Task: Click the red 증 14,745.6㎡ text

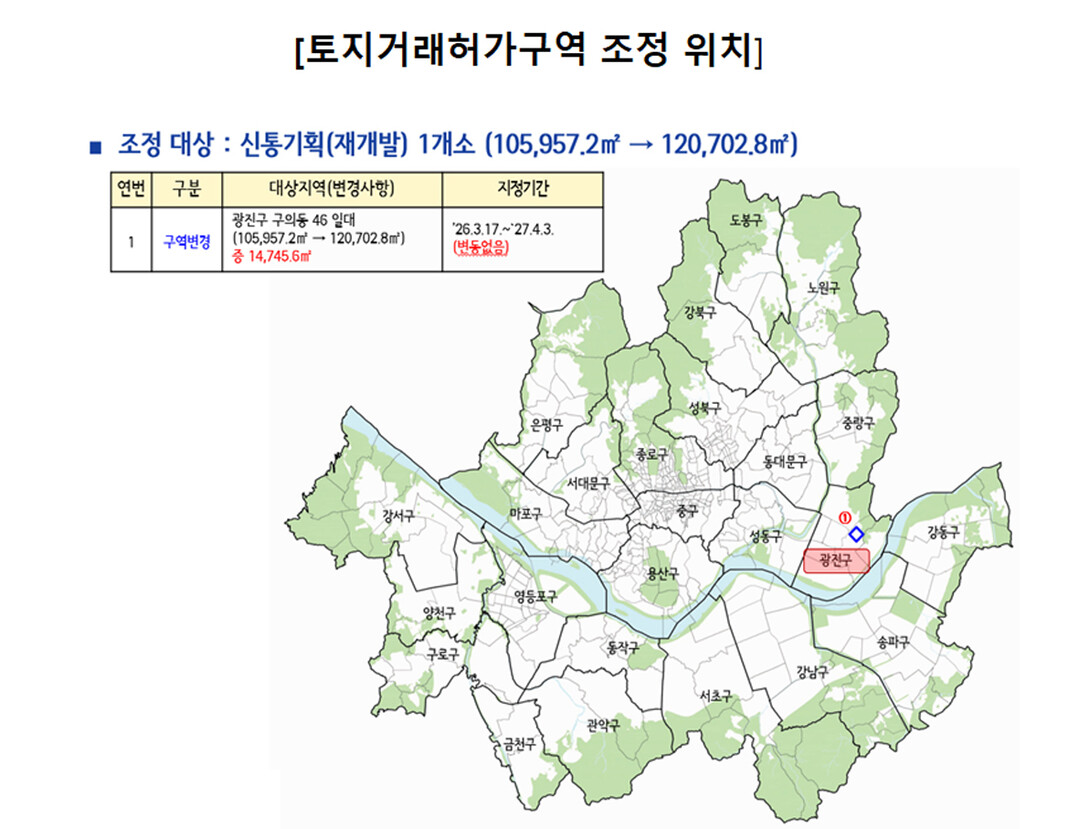Action: click(x=271, y=257)
